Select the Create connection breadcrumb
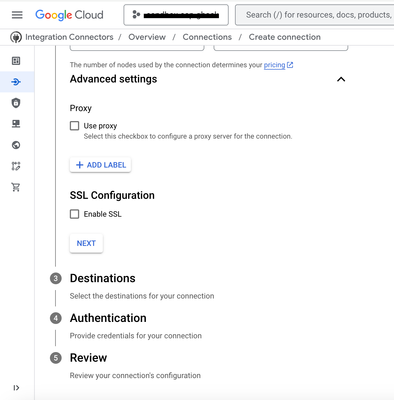Viewport: 394px width, 400px height. coord(285,37)
